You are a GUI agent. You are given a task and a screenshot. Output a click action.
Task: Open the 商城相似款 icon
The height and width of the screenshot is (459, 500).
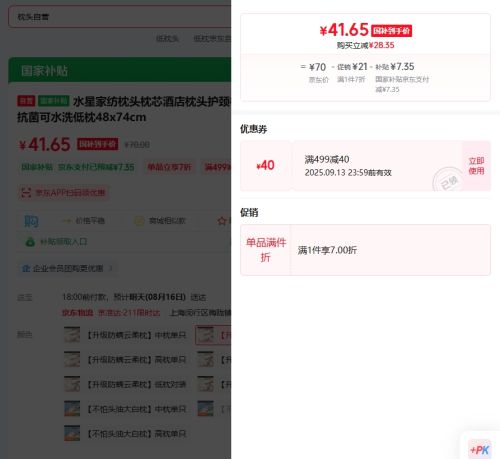tap(139, 221)
